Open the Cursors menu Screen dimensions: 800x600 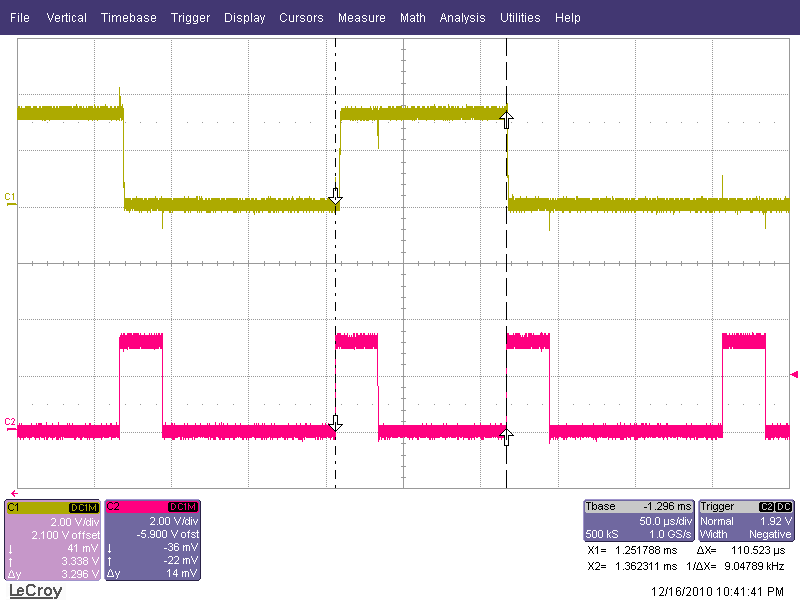pyautogui.click(x=301, y=18)
